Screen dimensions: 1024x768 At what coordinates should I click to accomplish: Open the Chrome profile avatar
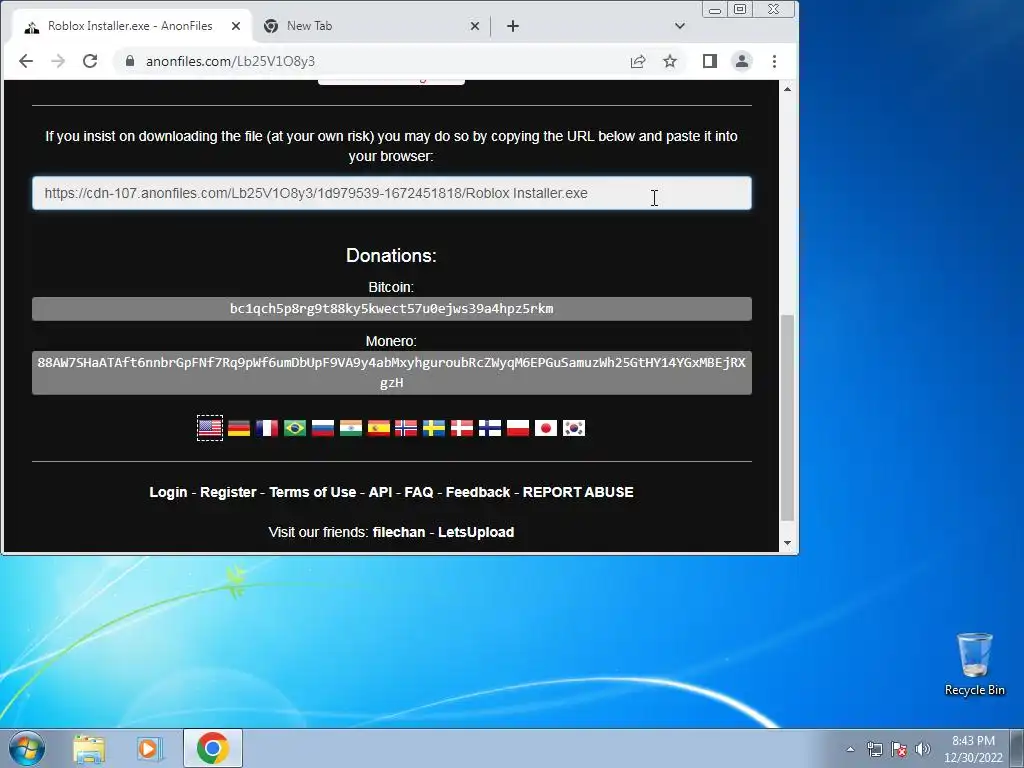742,61
